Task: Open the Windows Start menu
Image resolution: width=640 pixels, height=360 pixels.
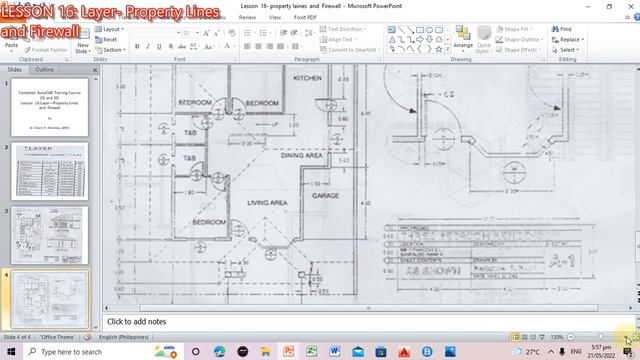Action: tap(11, 351)
